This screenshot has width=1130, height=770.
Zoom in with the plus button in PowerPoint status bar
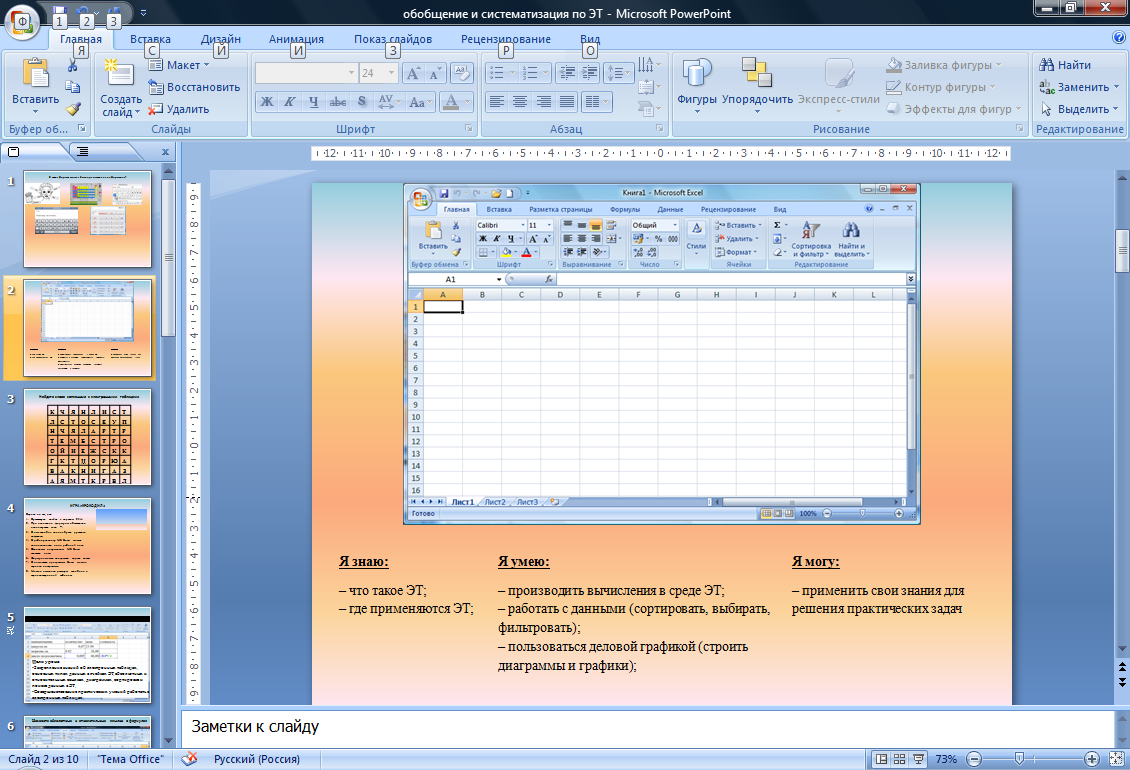pyautogui.click(x=1092, y=758)
